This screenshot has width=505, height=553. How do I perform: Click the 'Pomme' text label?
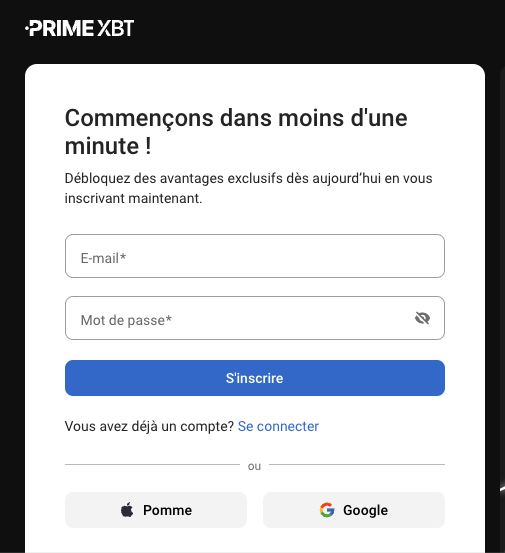(168, 510)
